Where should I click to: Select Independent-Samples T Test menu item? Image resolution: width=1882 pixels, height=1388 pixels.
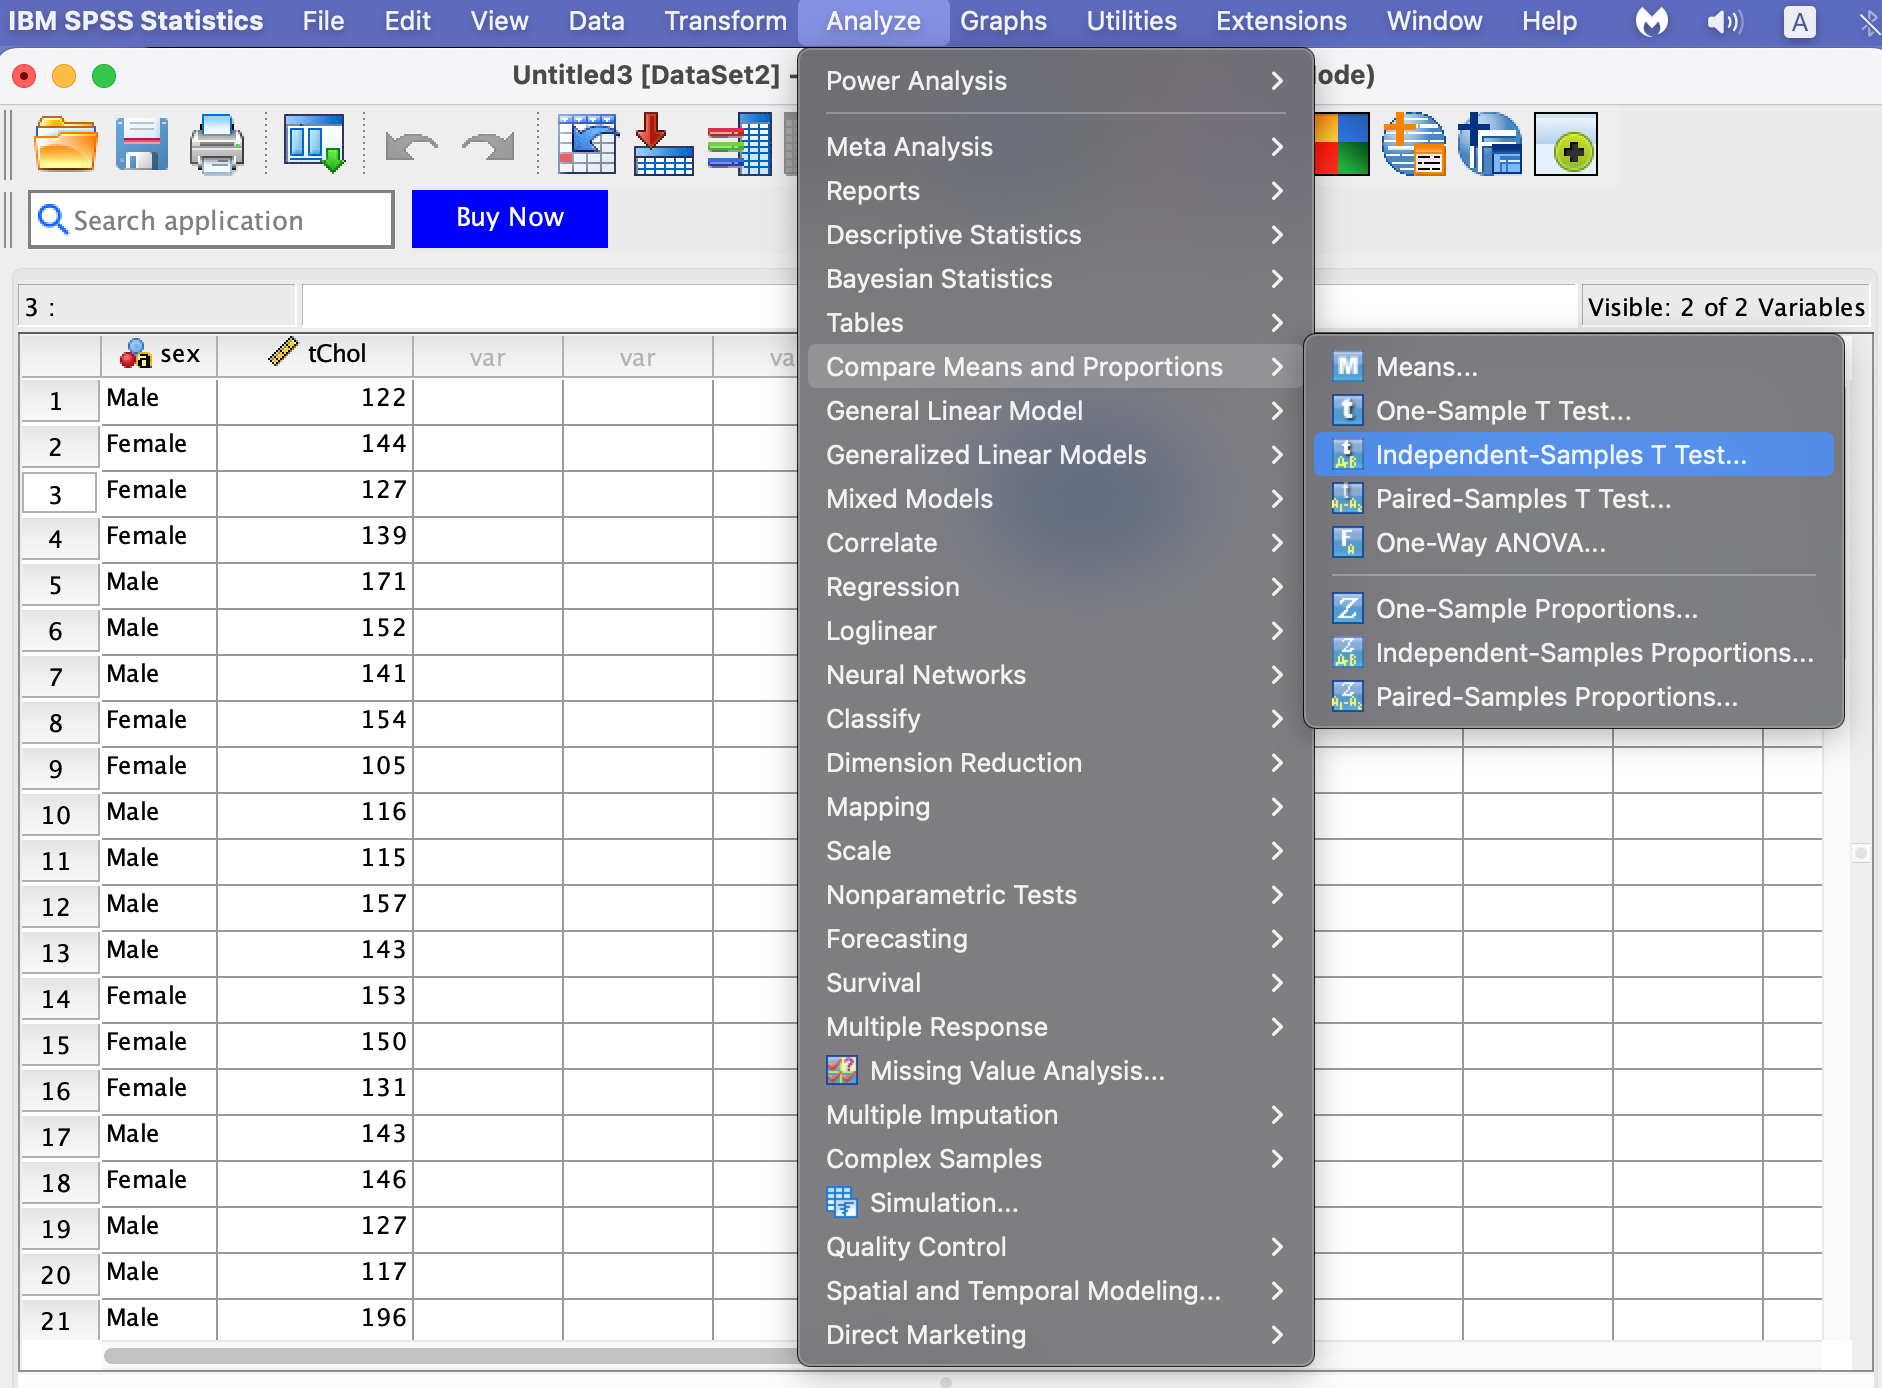[x=1573, y=454]
